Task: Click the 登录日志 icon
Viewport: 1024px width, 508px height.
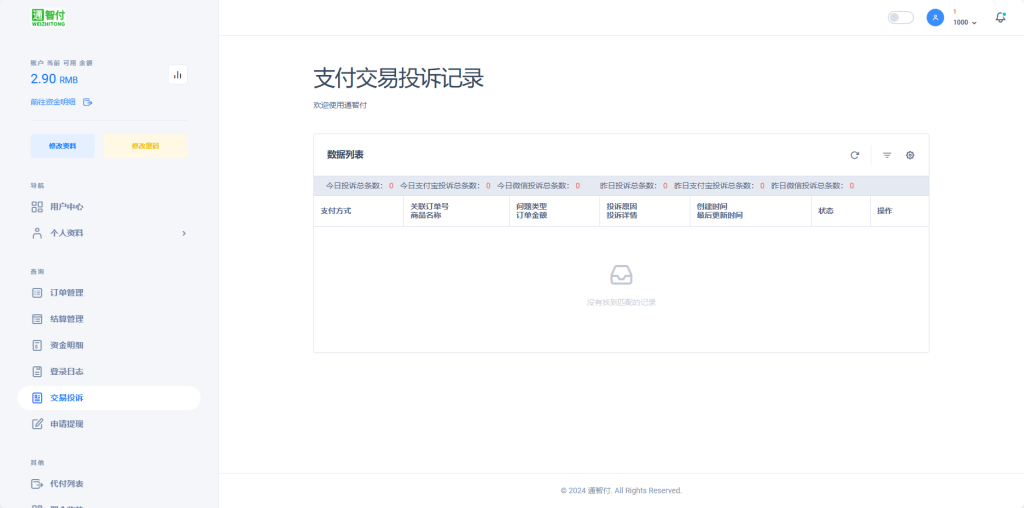Action: click(x=37, y=372)
